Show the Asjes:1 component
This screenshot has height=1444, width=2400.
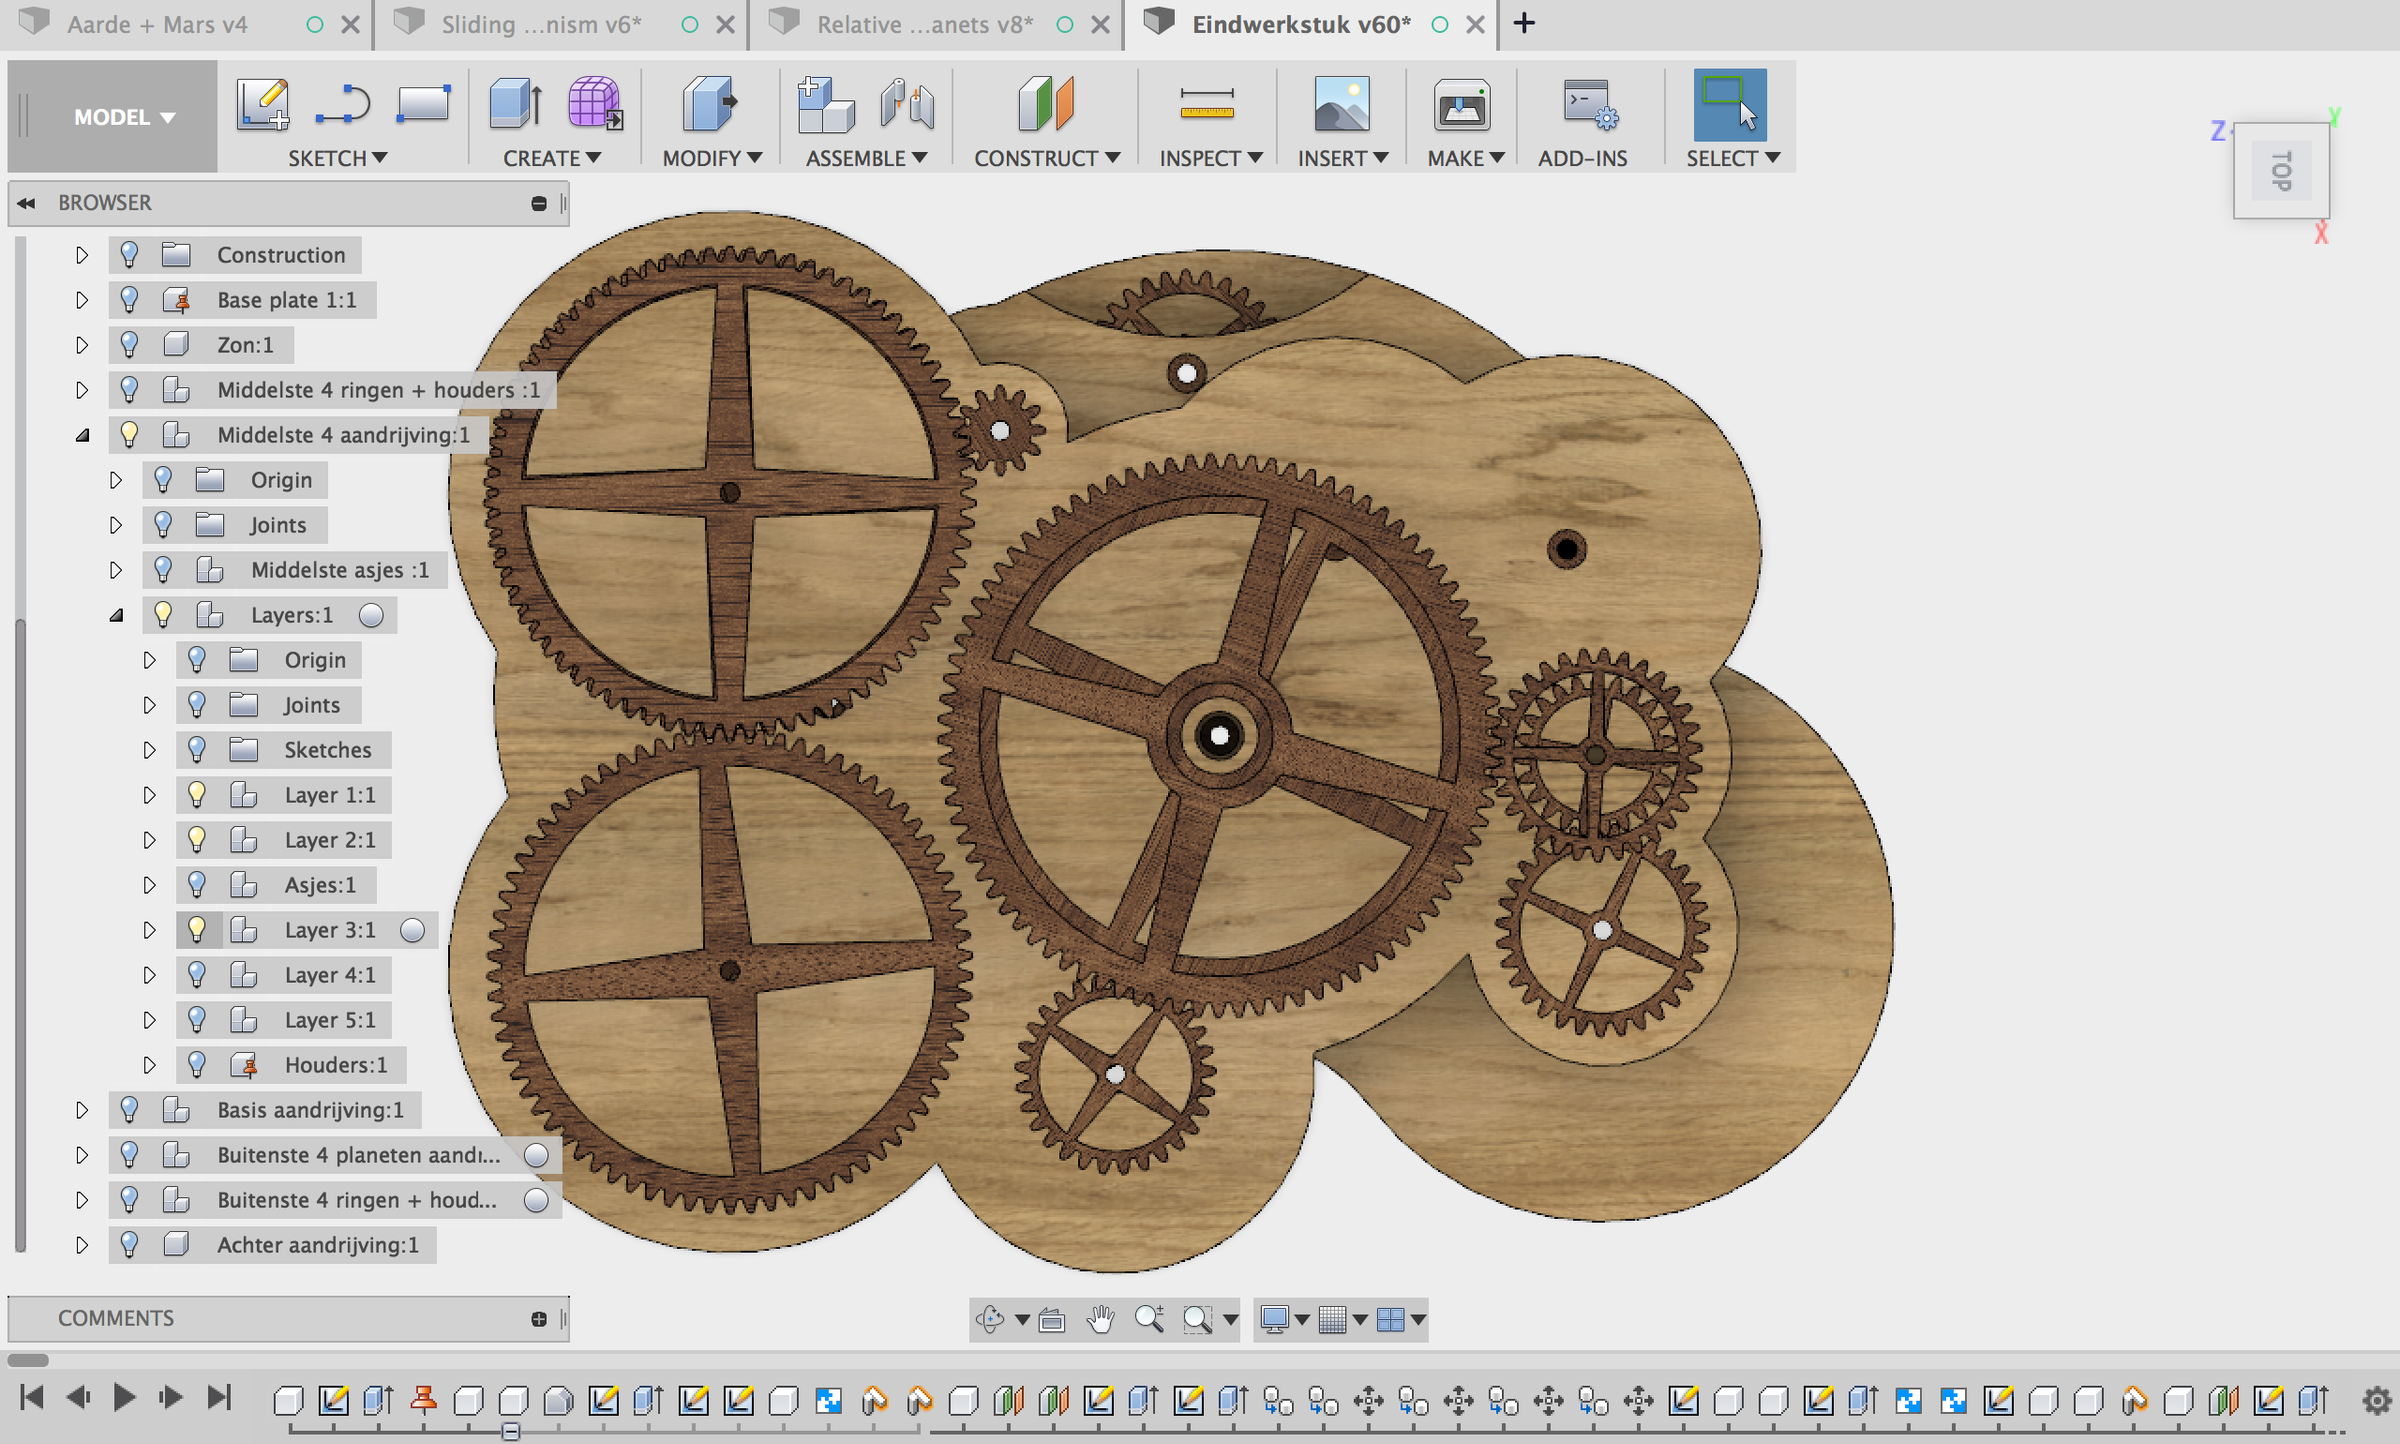click(x=197, y=885)
